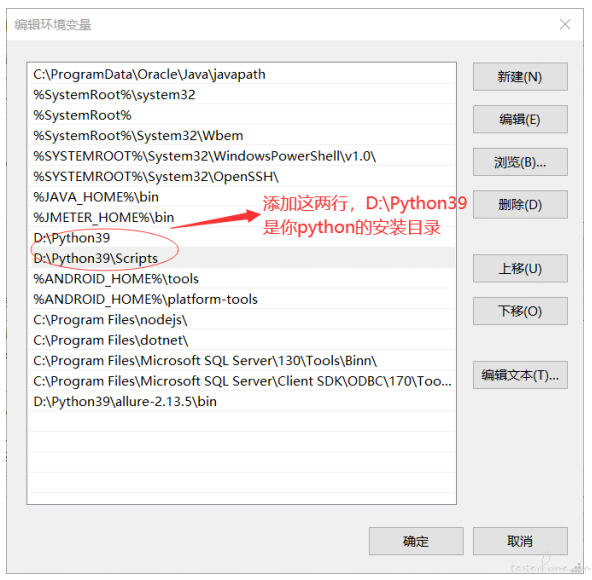Select the %JAVA_HOME%\bin entry

coord(242,197)
